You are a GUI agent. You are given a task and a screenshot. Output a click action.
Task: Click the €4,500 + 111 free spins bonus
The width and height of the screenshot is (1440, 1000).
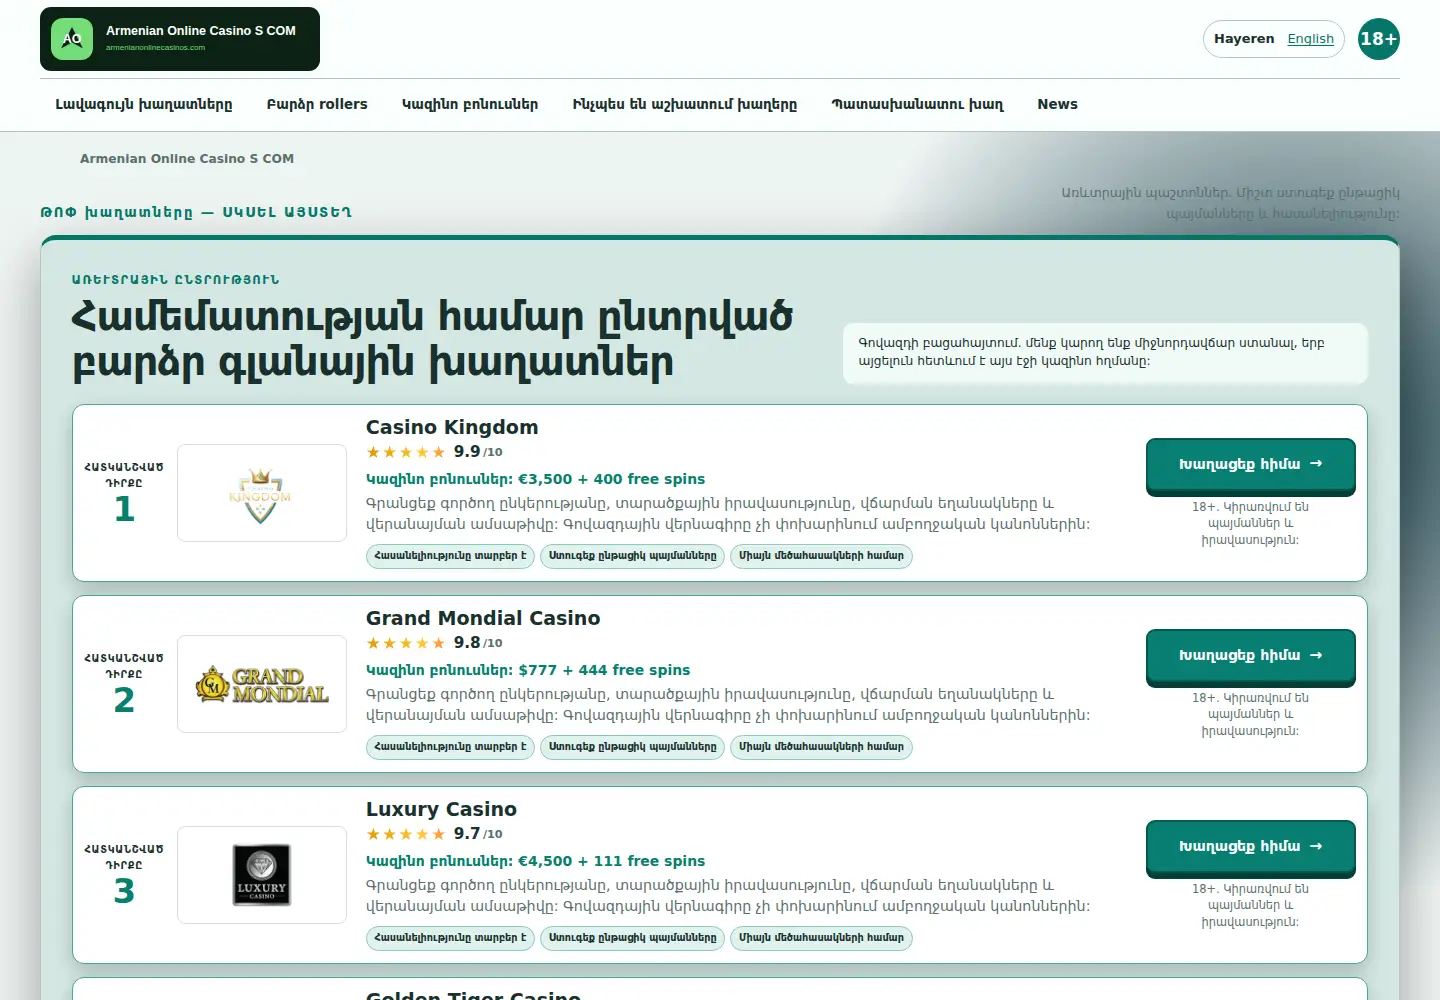click(x=611, y=861)
